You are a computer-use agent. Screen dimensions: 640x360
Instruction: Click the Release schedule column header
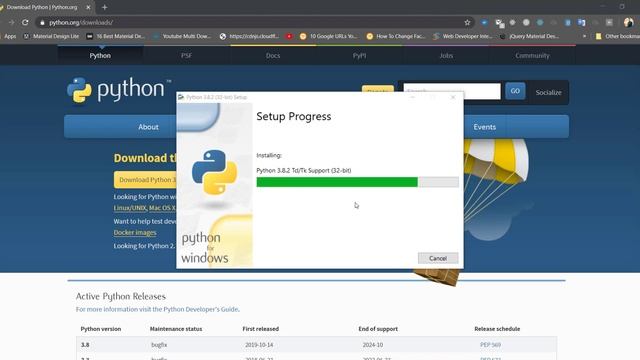tap(497, 329)
